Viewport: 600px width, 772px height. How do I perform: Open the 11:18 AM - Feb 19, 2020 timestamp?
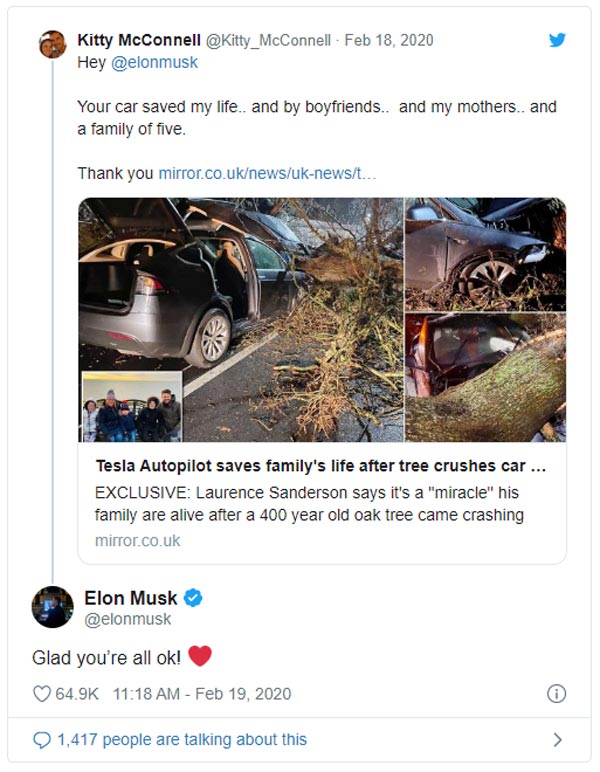click(x=201, y=693)
